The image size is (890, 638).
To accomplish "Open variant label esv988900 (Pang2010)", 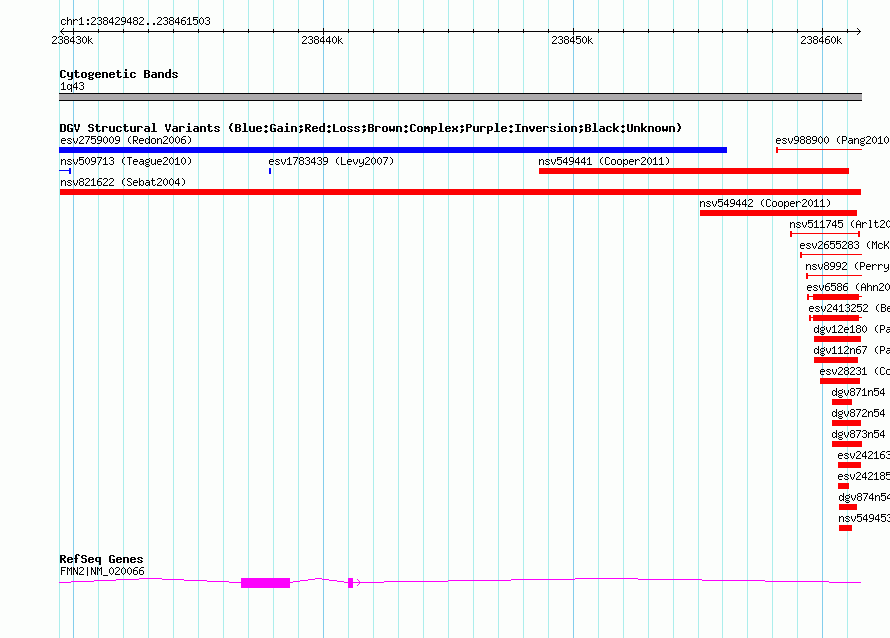I will pyautogui.click(x=832, y=140).
